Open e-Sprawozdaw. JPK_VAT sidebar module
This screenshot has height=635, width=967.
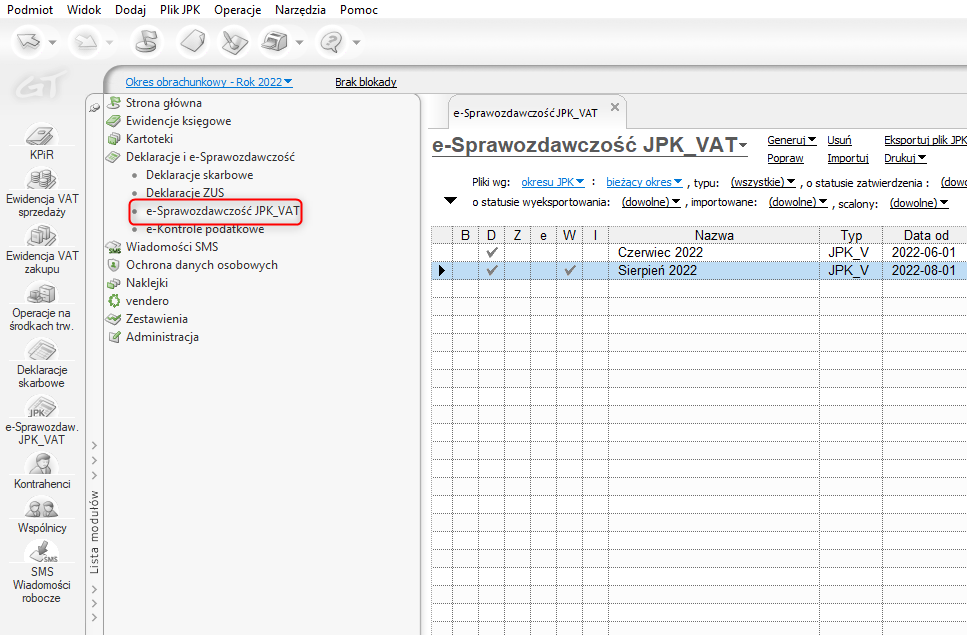(x=41, y=420)
